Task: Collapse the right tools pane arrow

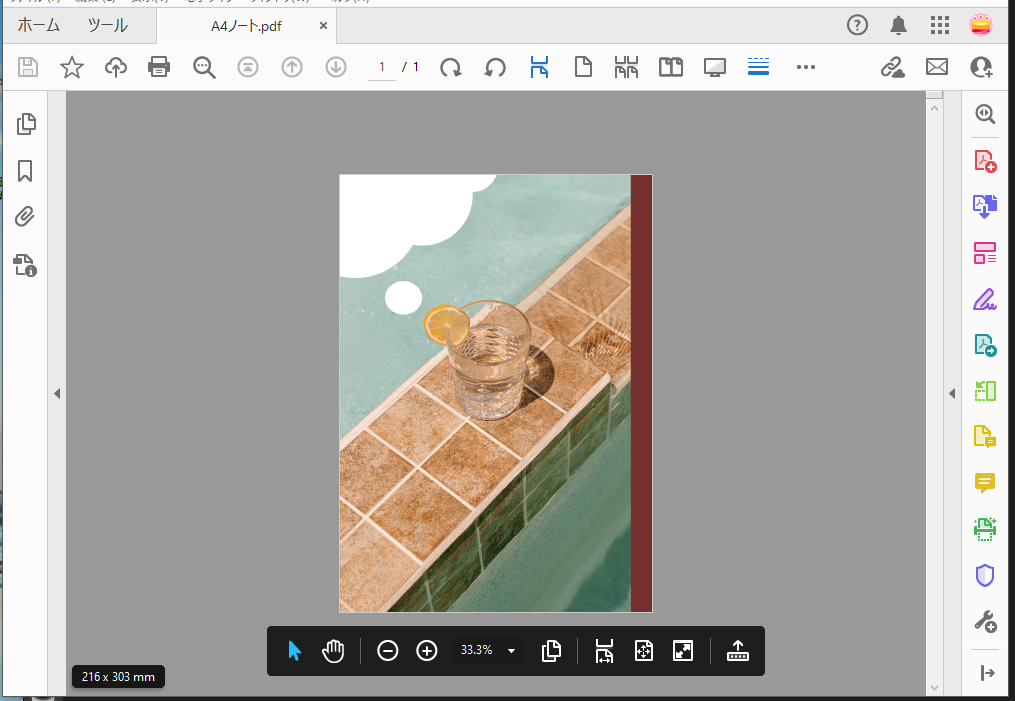Action: tap(951, 394)
